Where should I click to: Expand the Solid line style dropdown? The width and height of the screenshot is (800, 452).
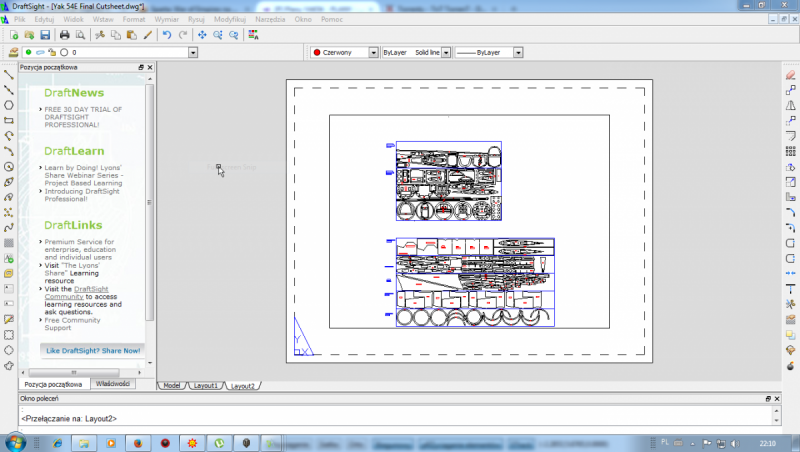coord(446,52)
